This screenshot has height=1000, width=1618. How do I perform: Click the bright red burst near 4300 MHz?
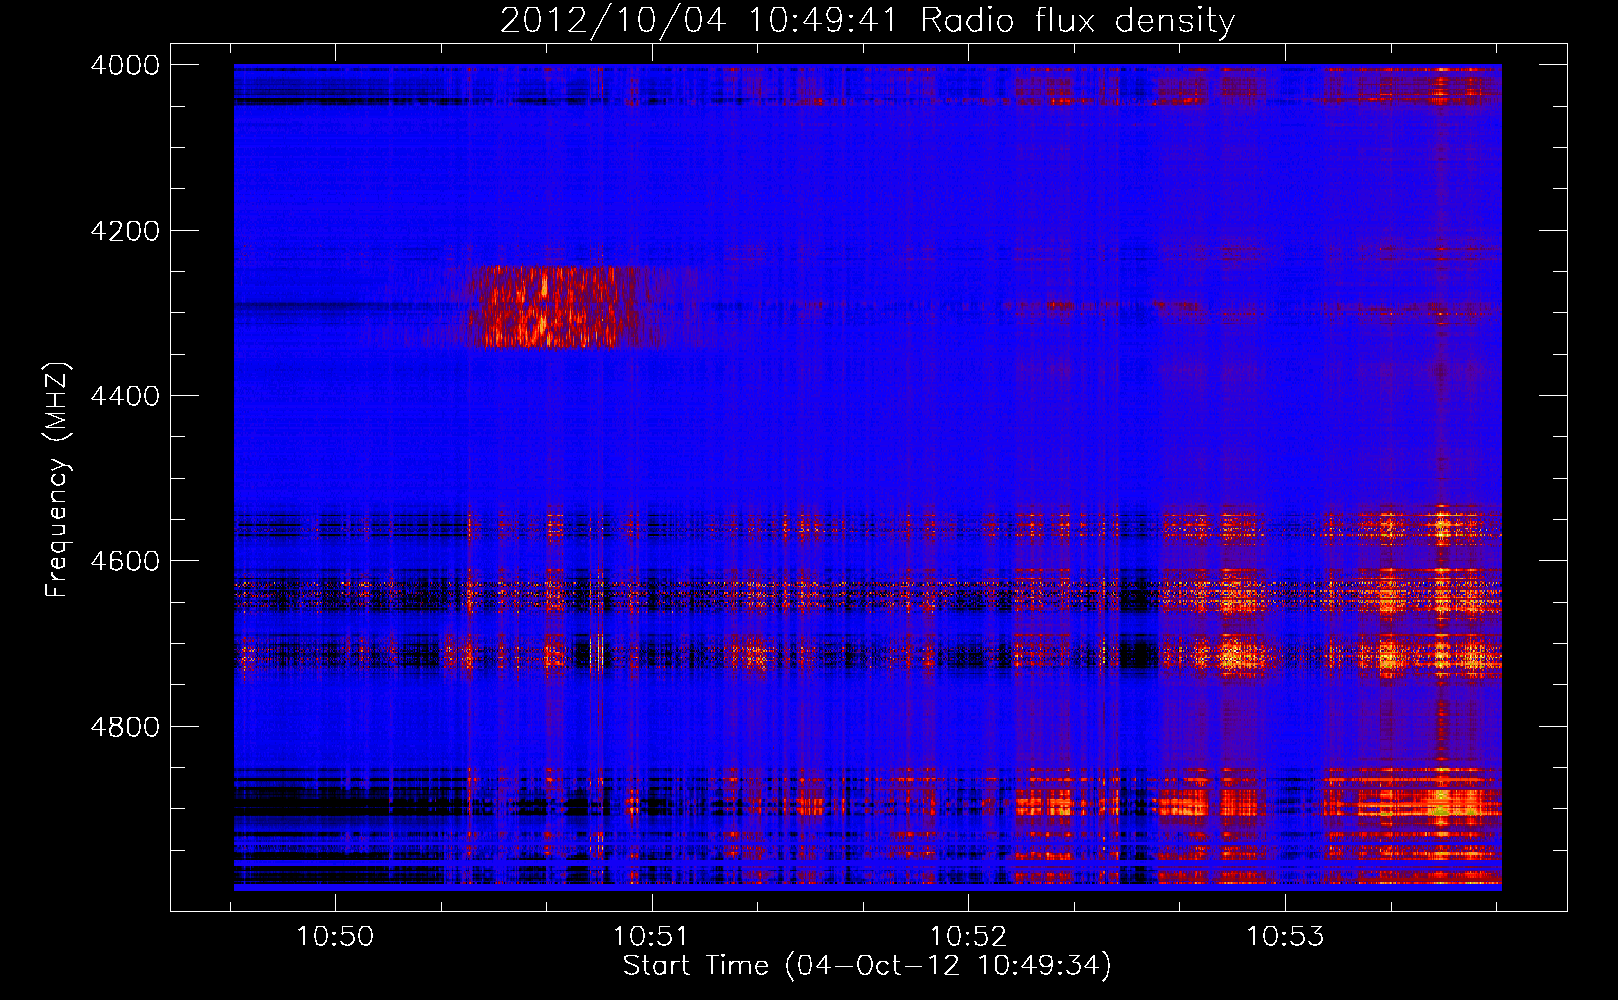coord(555,307)
